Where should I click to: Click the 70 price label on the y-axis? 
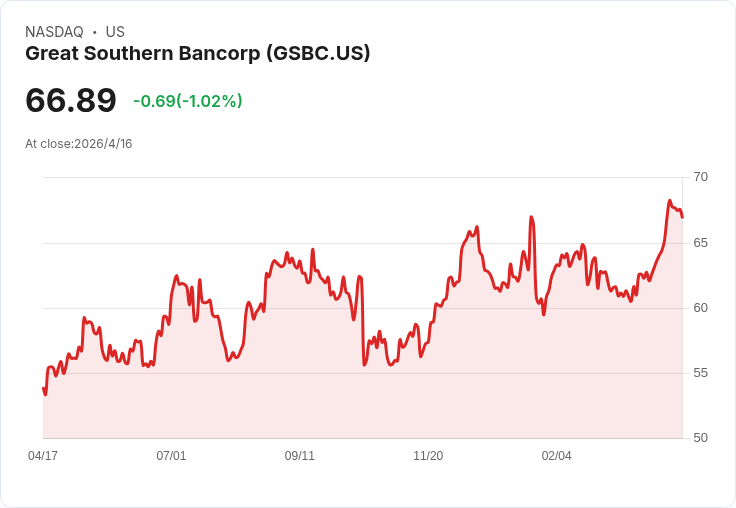[700, 177]
